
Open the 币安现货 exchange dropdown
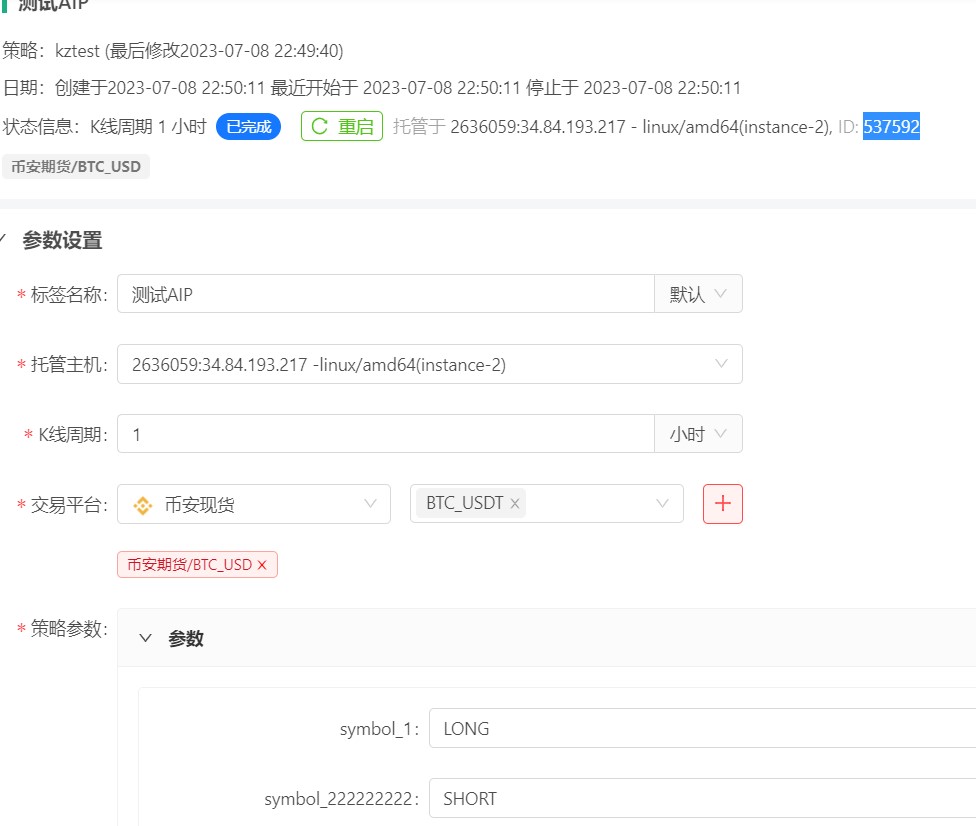click(253, 504)
